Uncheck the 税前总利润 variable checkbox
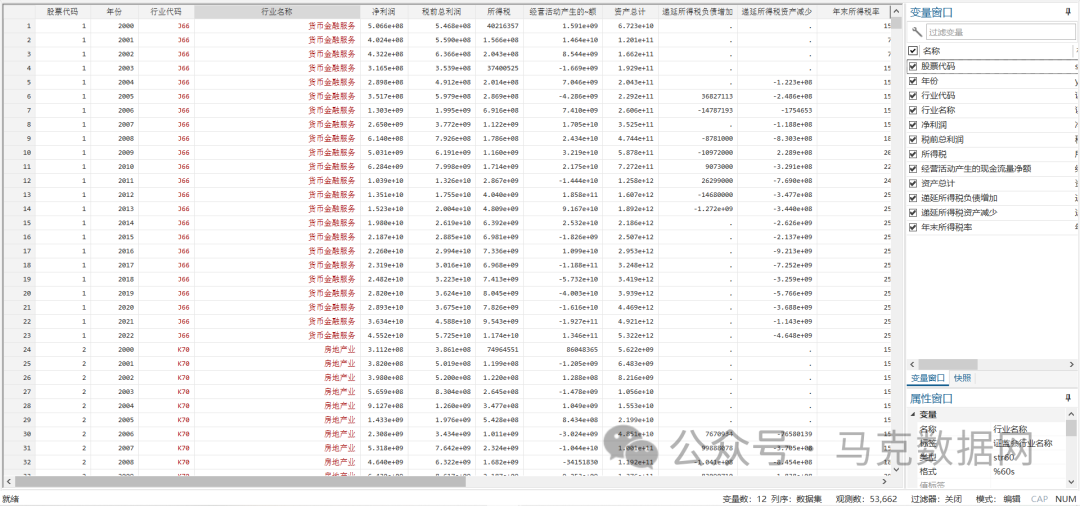 913,139
